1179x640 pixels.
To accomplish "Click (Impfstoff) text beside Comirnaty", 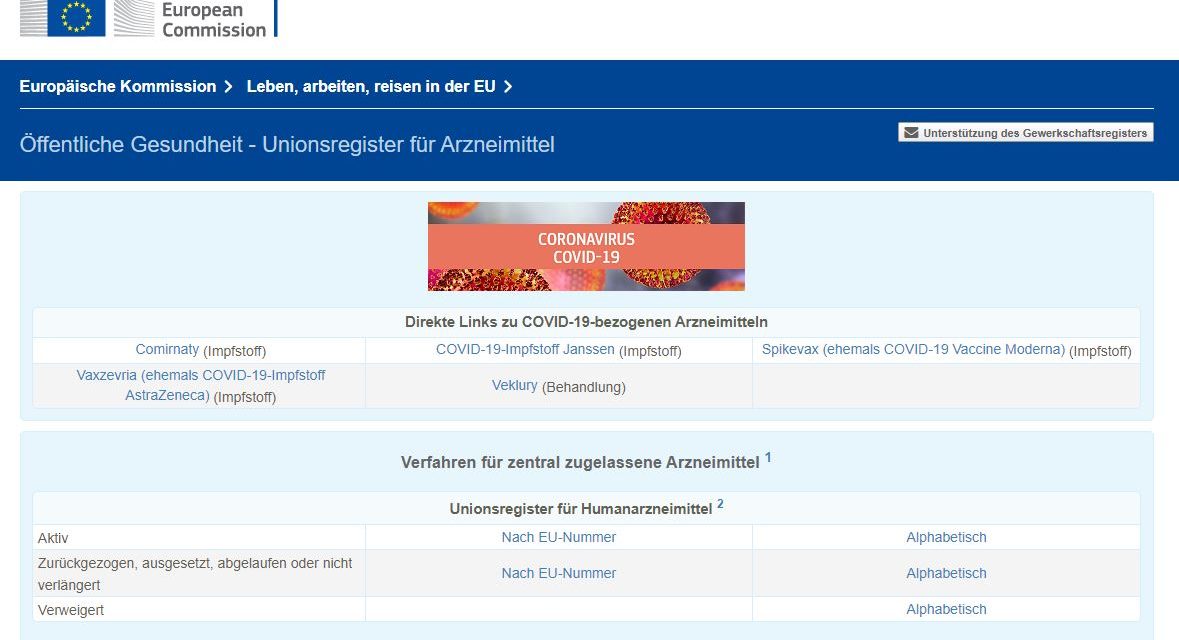I will (235, 351).
